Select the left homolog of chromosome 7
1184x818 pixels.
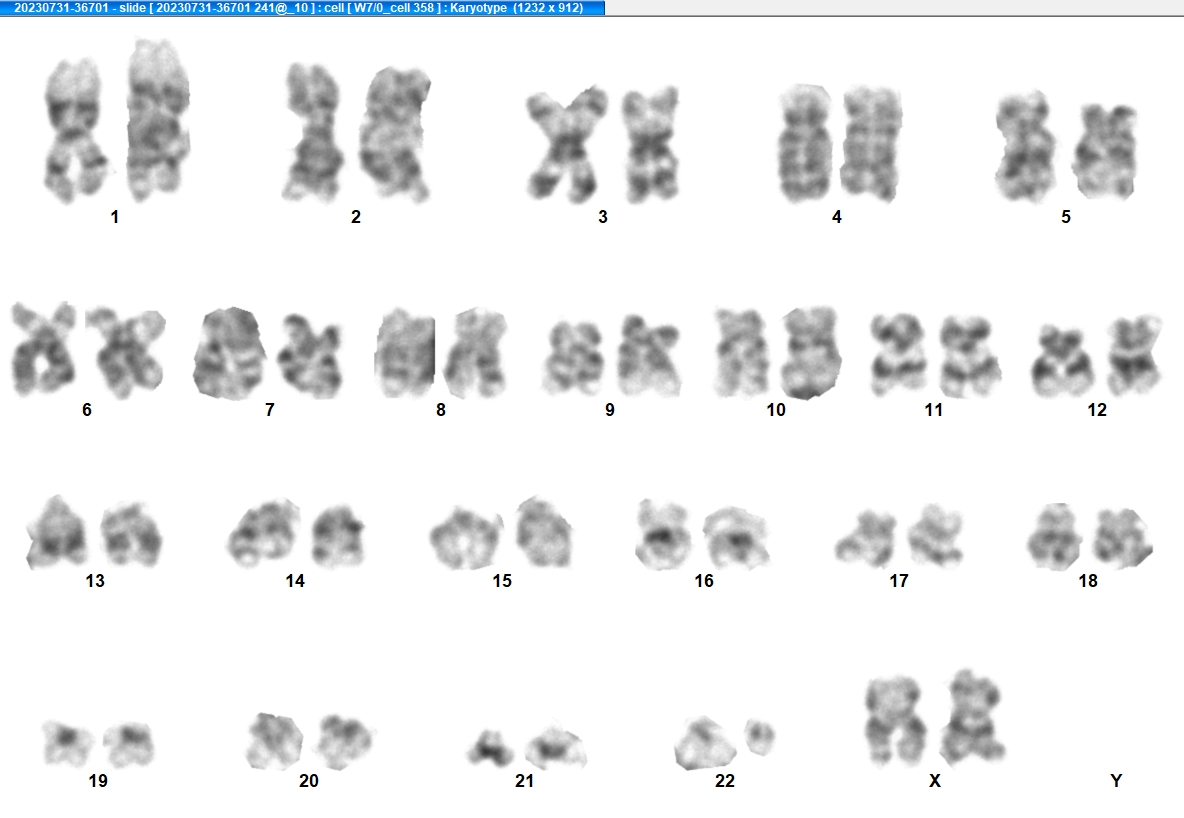click(229, 353)
